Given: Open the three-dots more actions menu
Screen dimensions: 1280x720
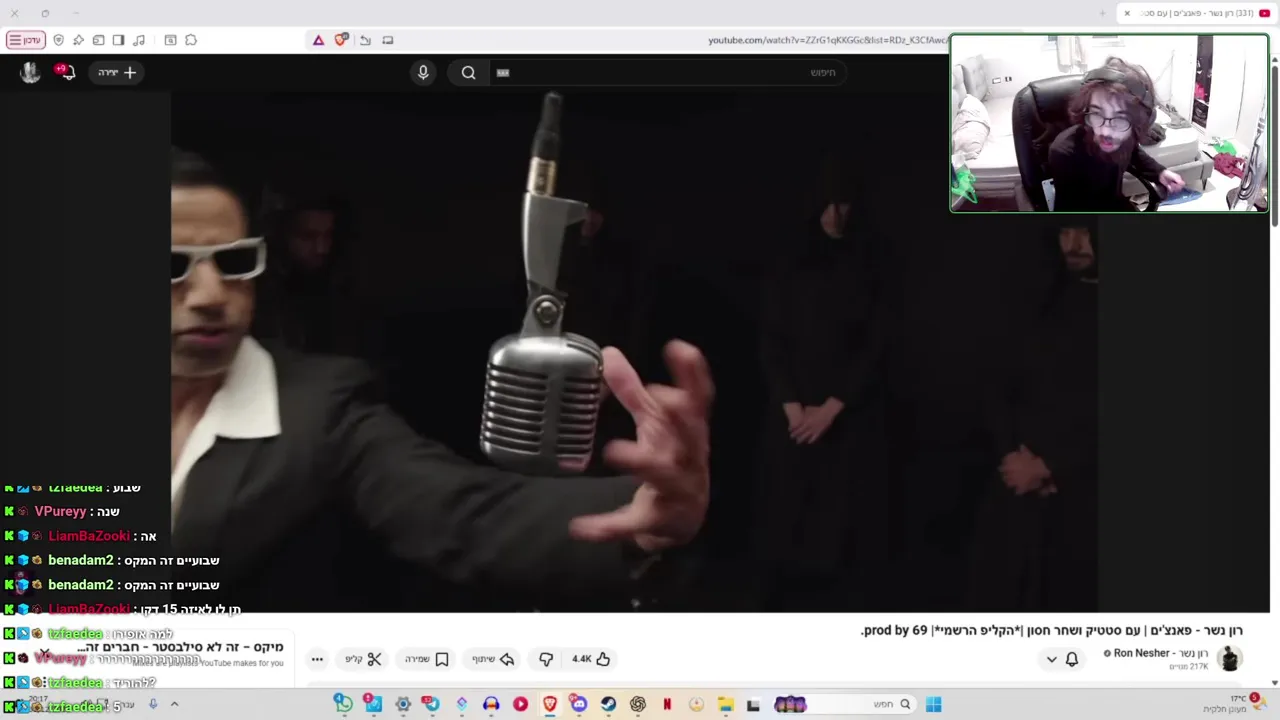Looking at the screenshot, I should pos(317,659).
